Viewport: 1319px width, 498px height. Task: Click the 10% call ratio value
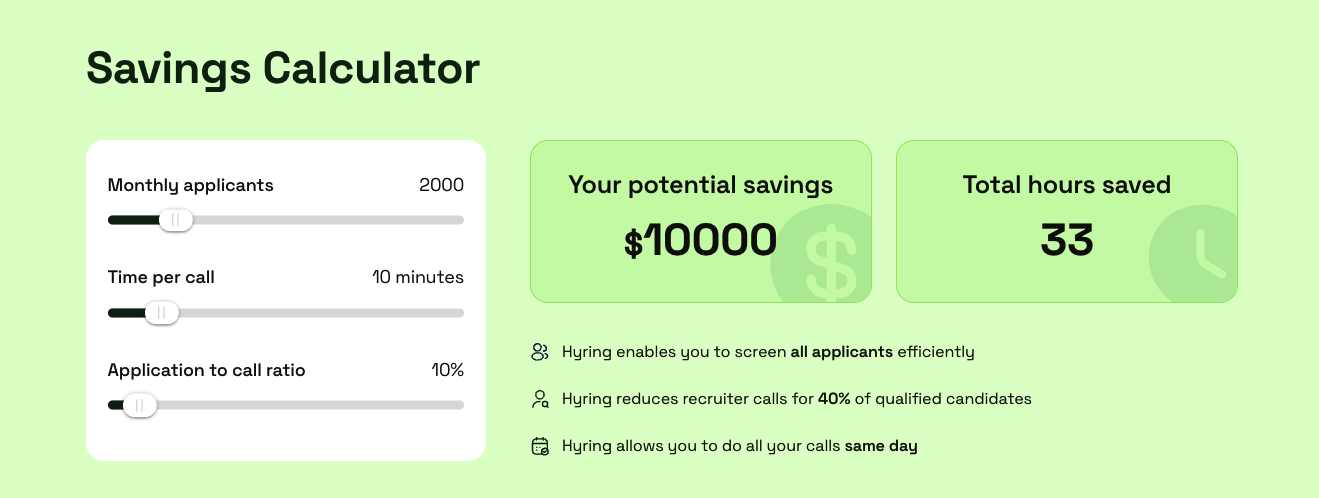[448, 370]
